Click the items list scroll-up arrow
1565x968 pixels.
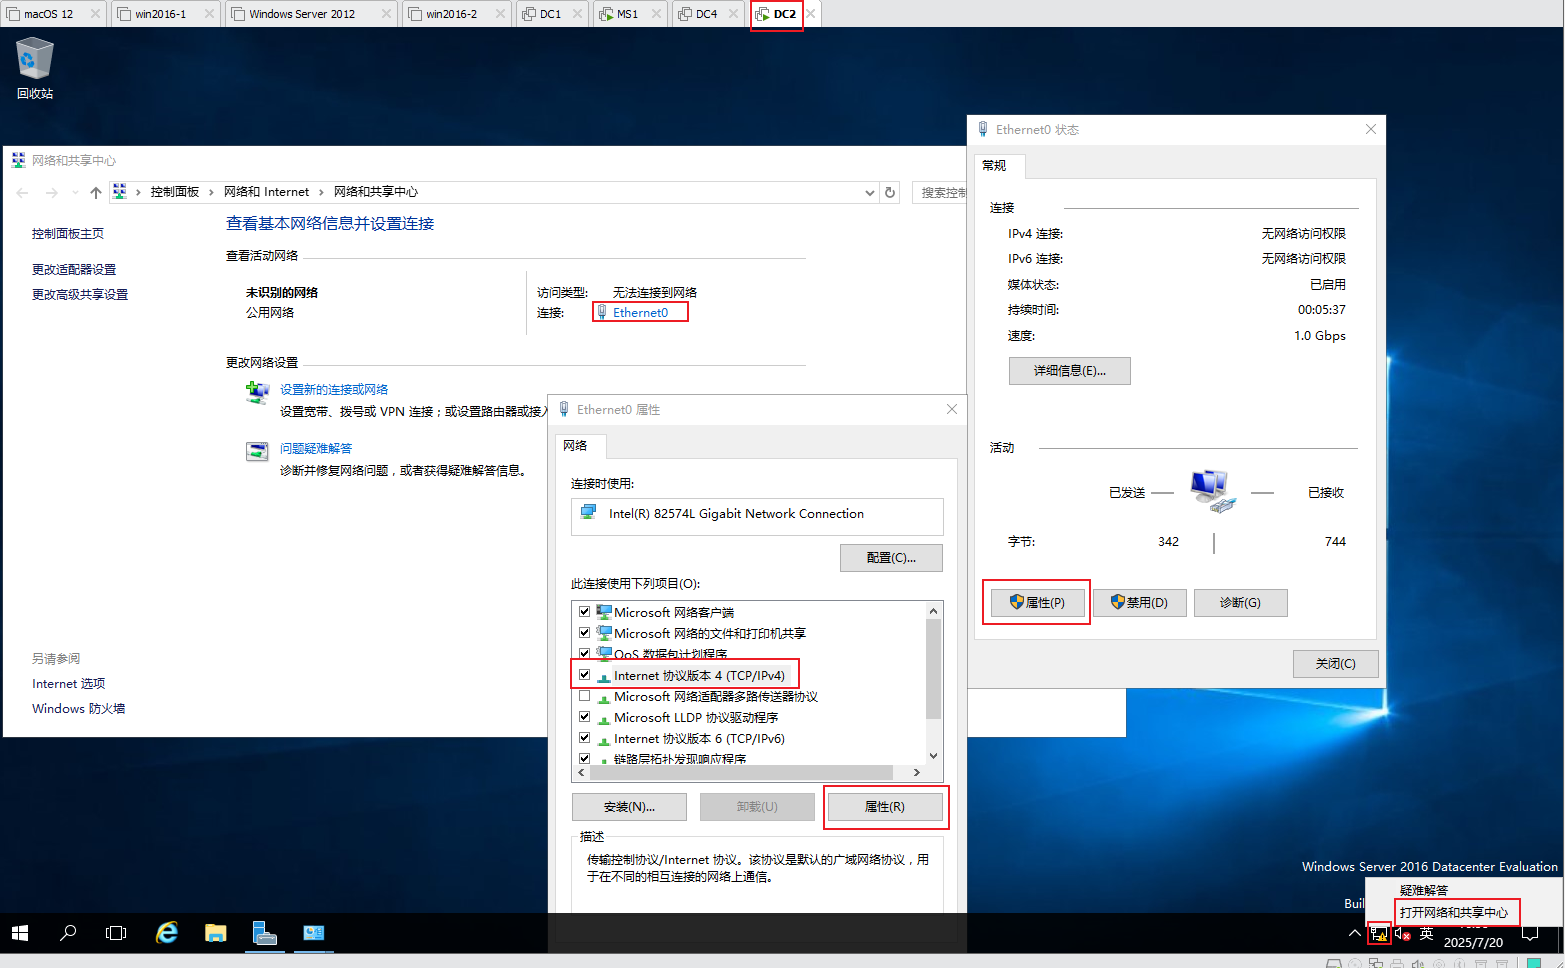point(933,611)
